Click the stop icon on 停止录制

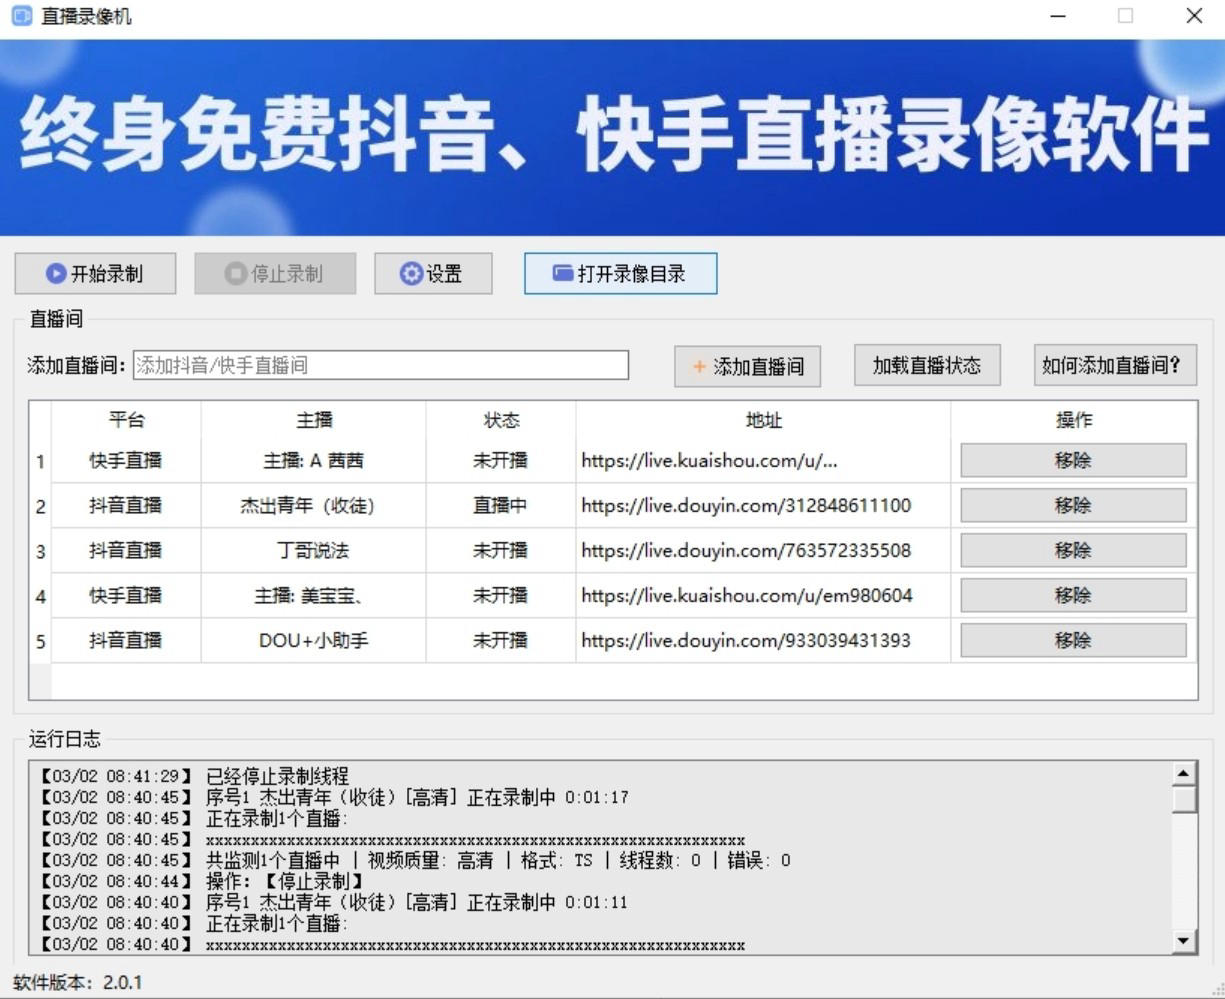[236, 273]
